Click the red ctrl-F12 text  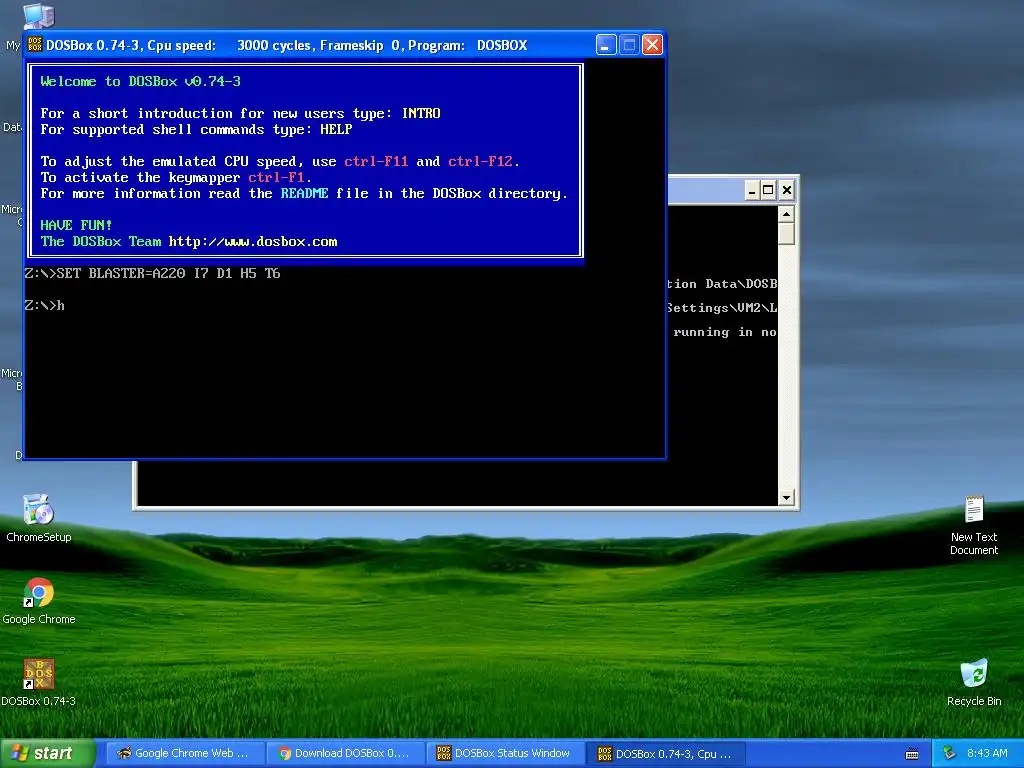click(x=481, y=161)
